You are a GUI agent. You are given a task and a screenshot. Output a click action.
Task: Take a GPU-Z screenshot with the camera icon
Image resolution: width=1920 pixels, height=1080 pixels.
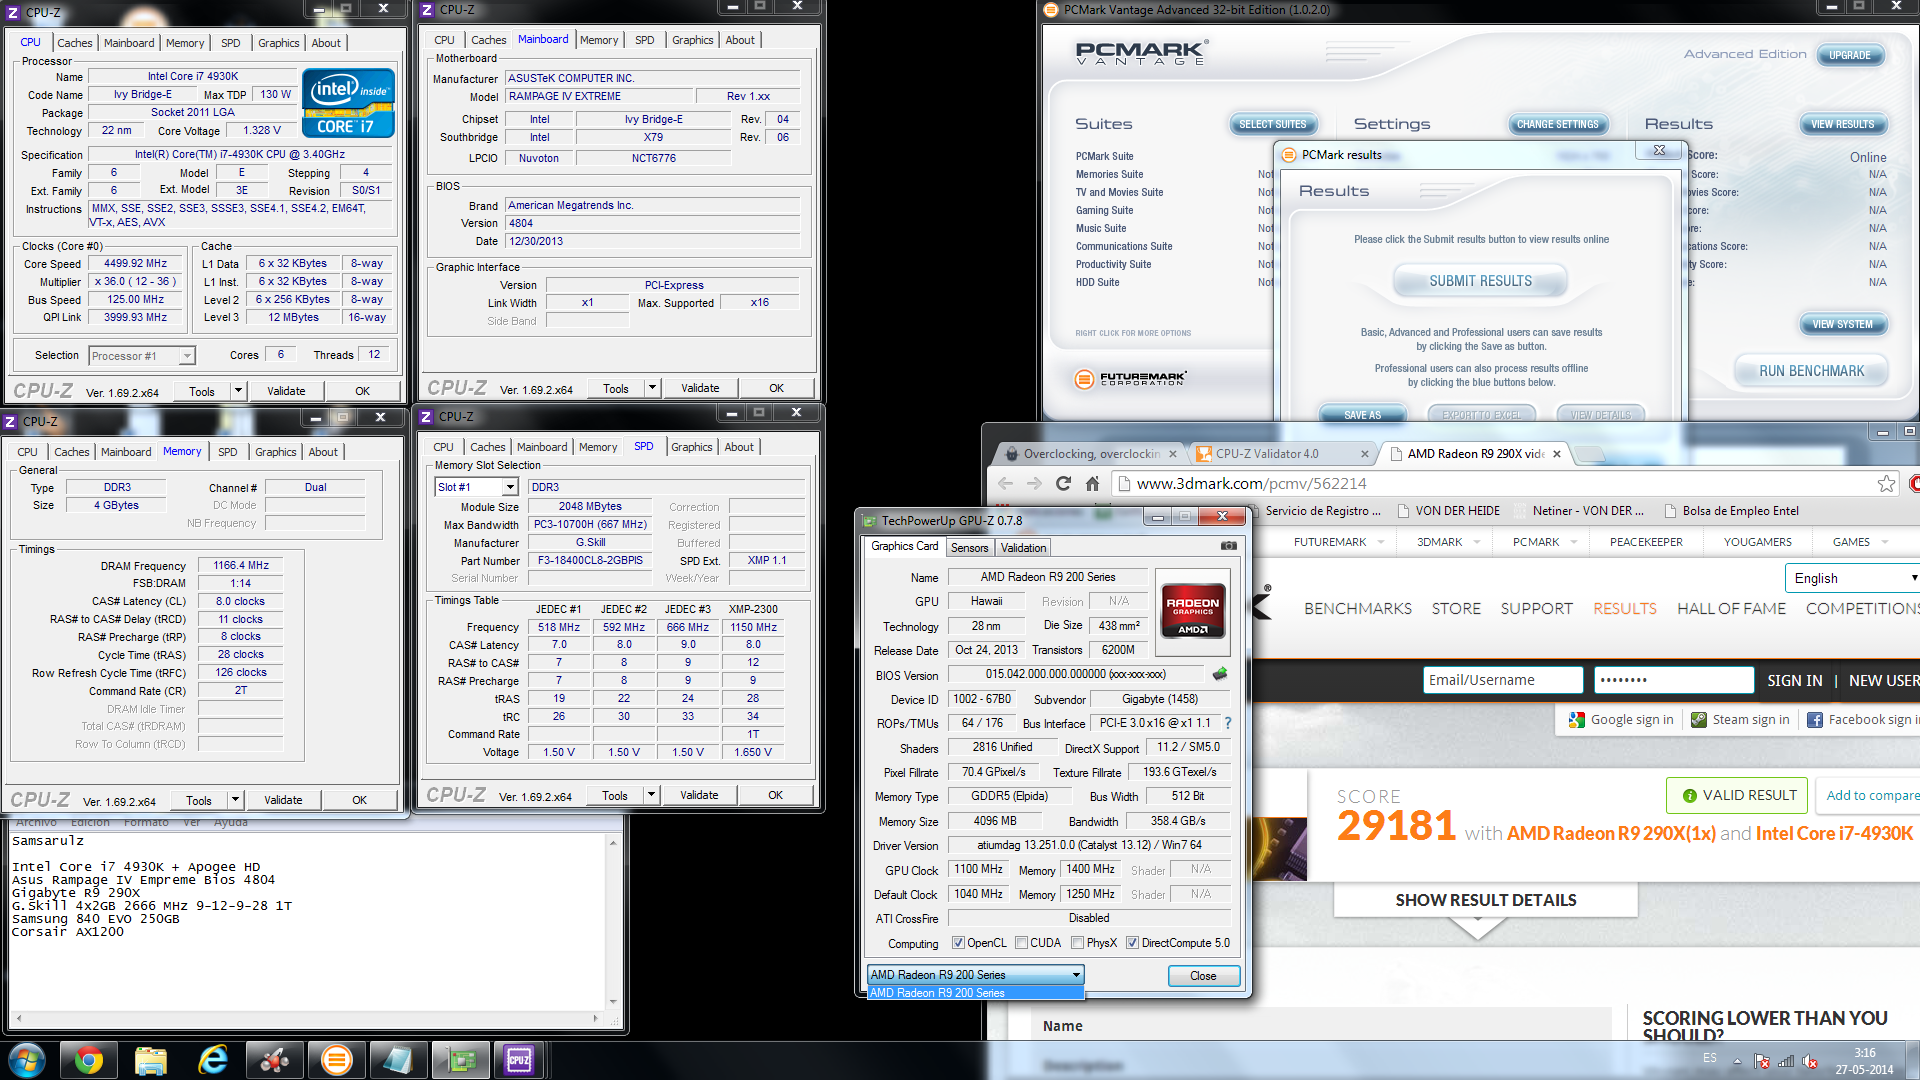point(1229,546)
